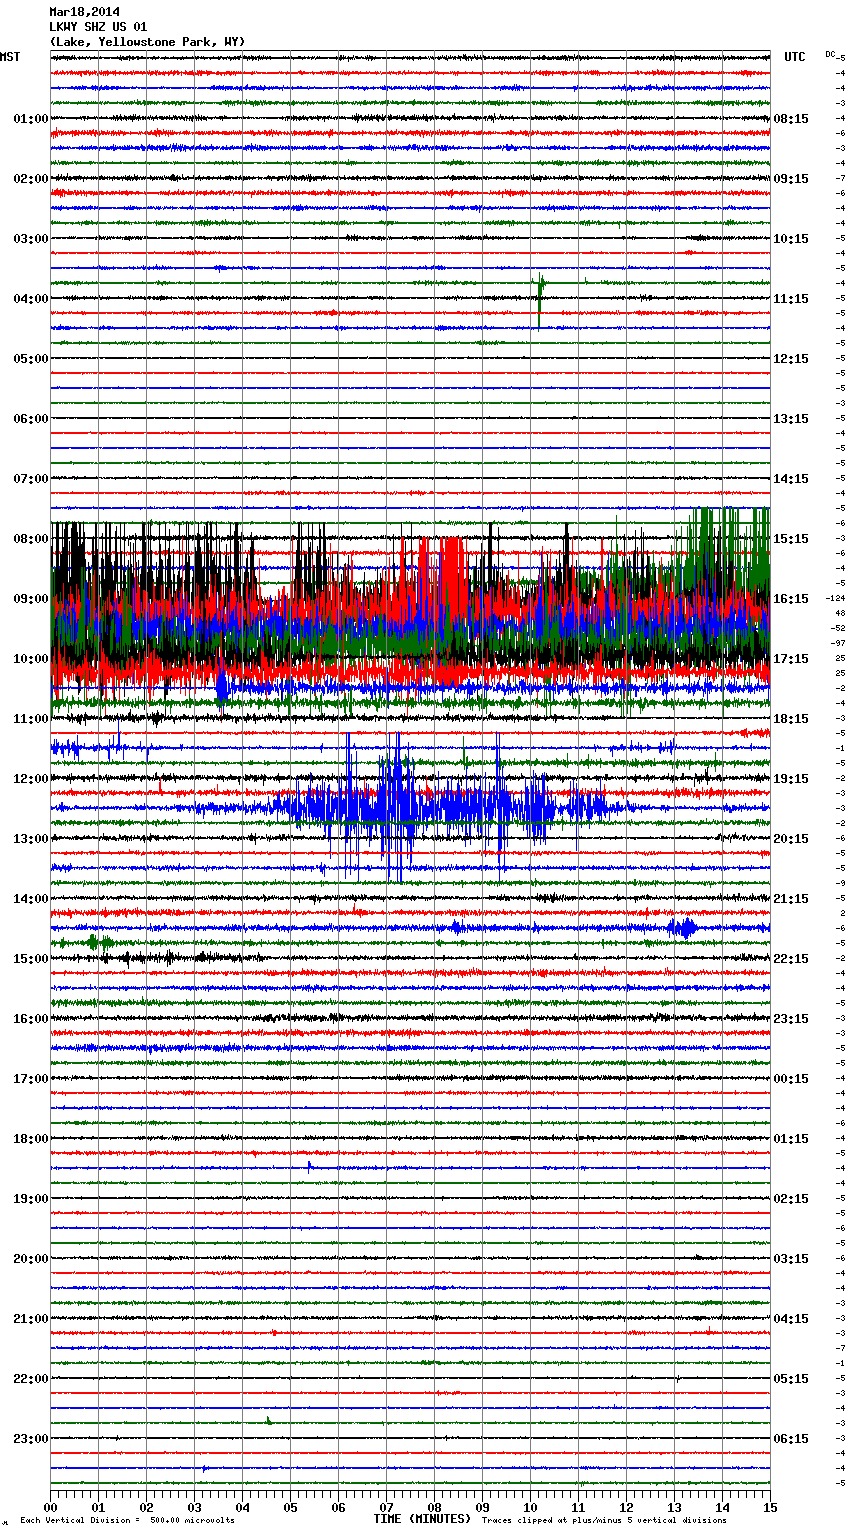Click the DC column header

coord(830,54)
